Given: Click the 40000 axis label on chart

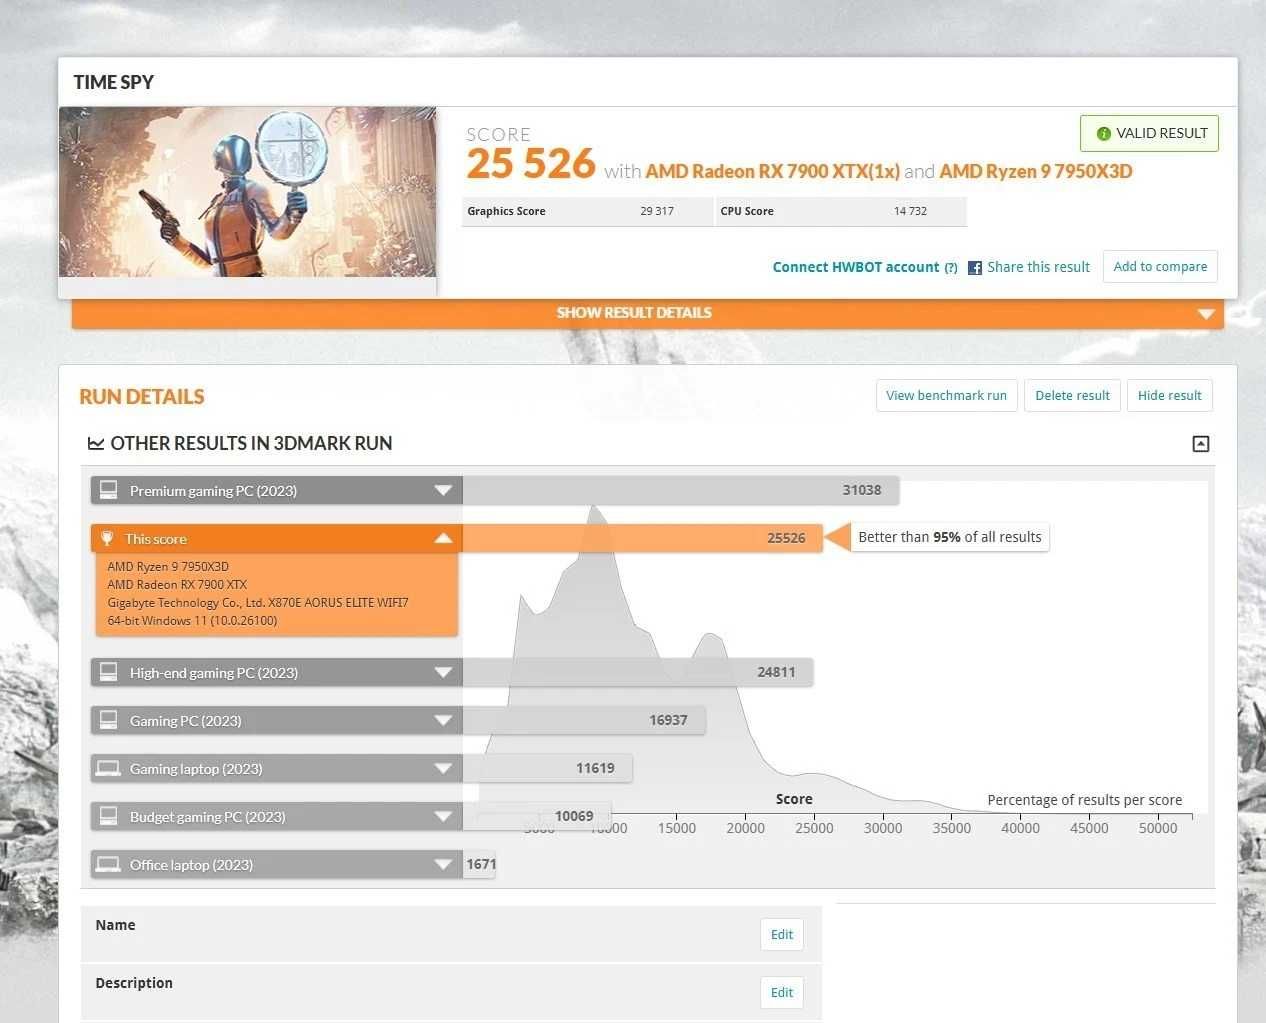Looking at the screenshot, I should point(1021,828).
